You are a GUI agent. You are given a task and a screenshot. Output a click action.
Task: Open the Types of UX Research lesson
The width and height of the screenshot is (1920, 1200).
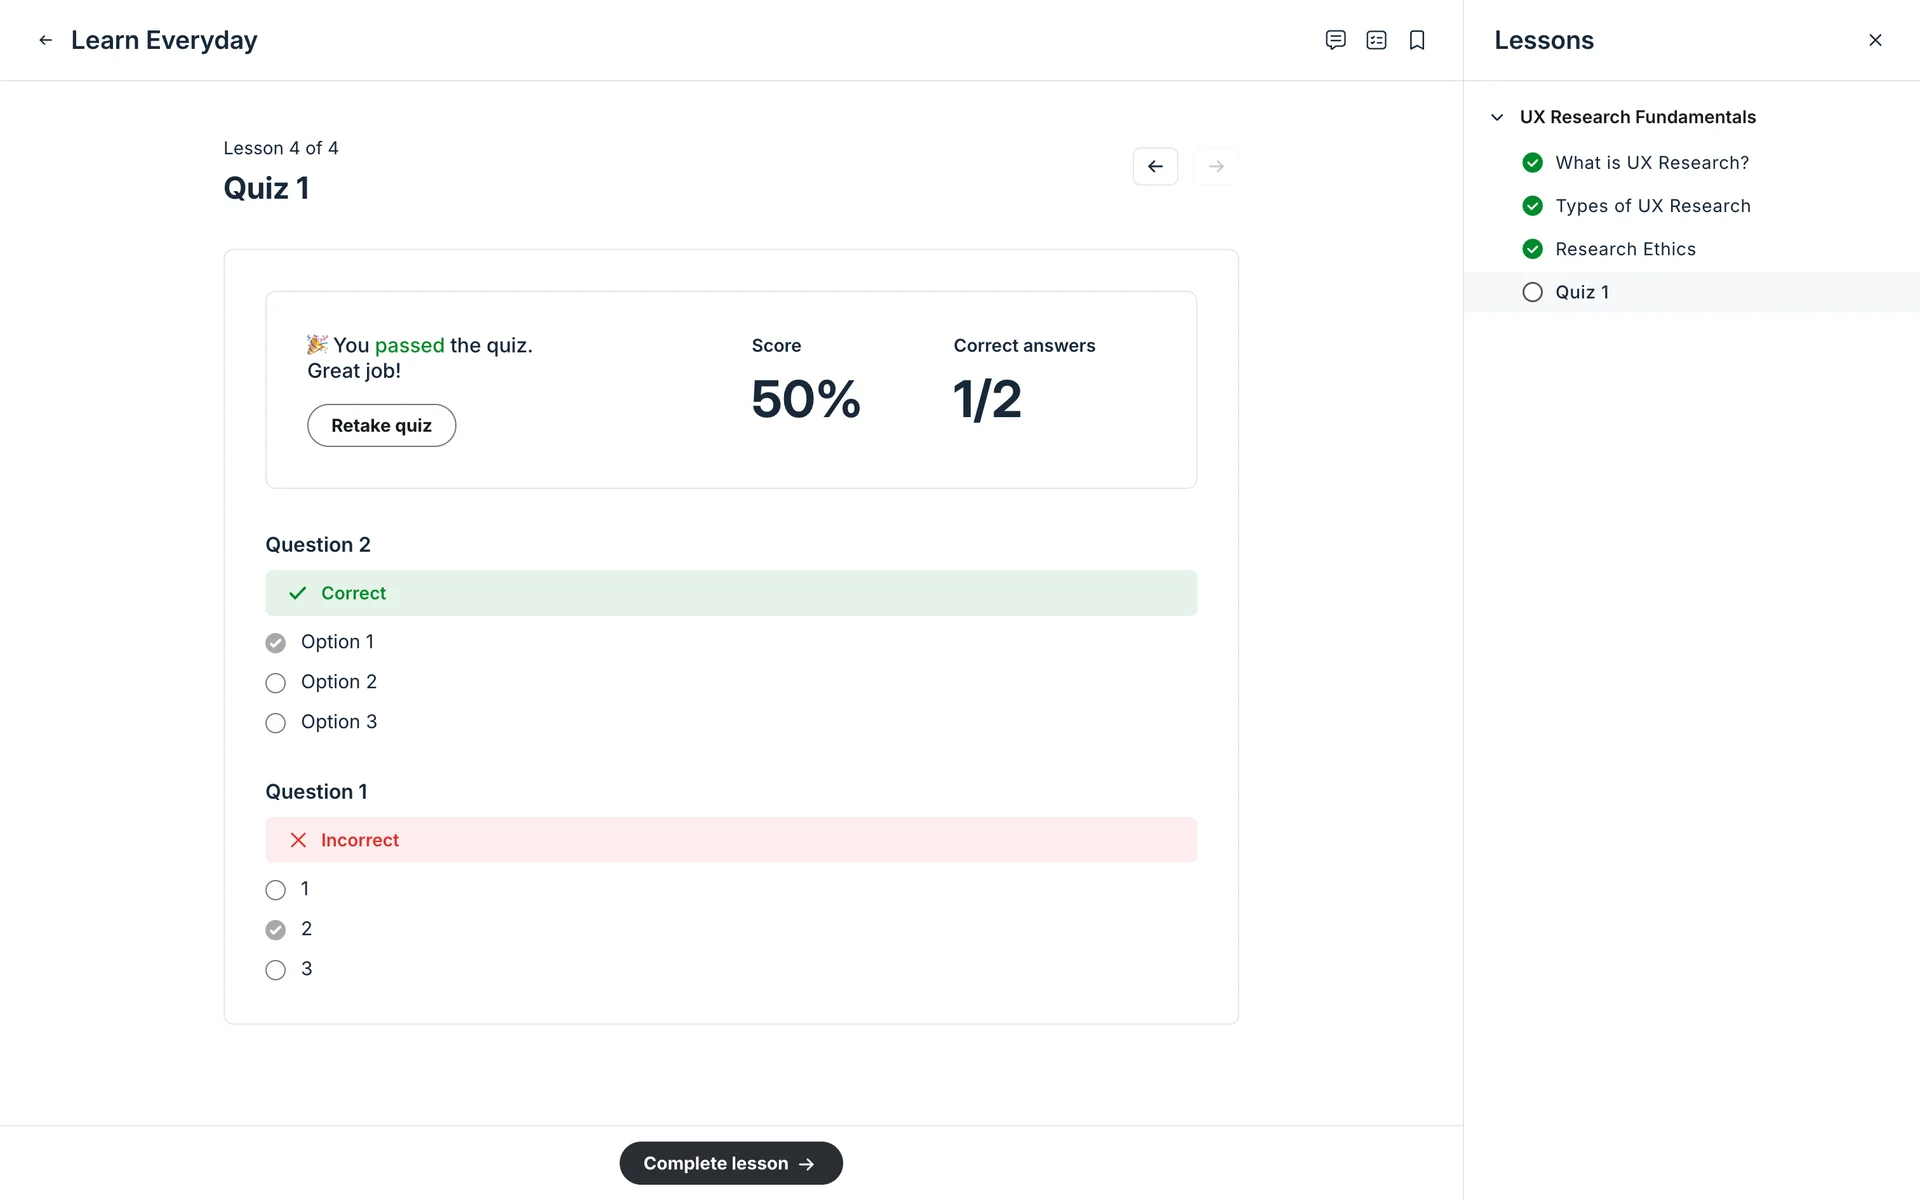[x=1652, y=206]
